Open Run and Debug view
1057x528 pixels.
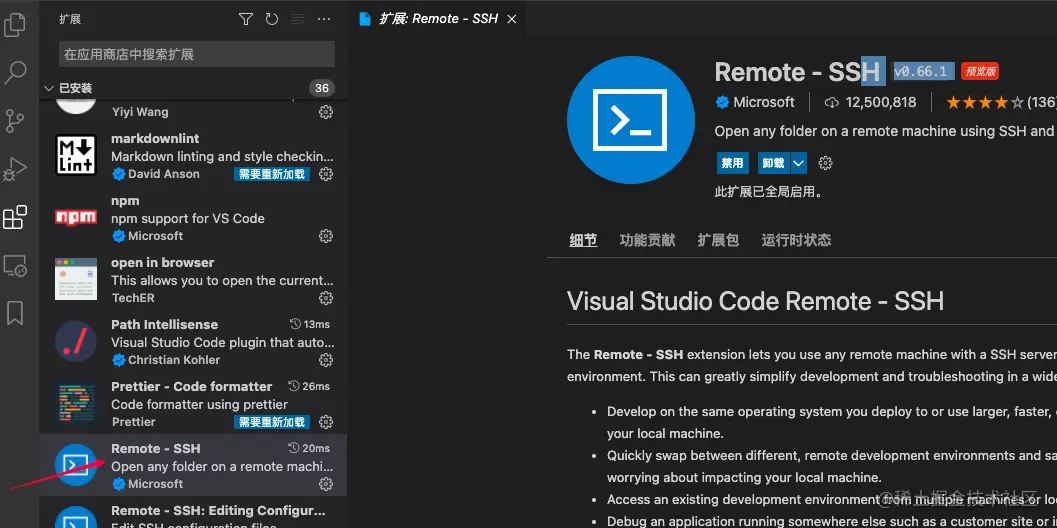pos(15,170)
